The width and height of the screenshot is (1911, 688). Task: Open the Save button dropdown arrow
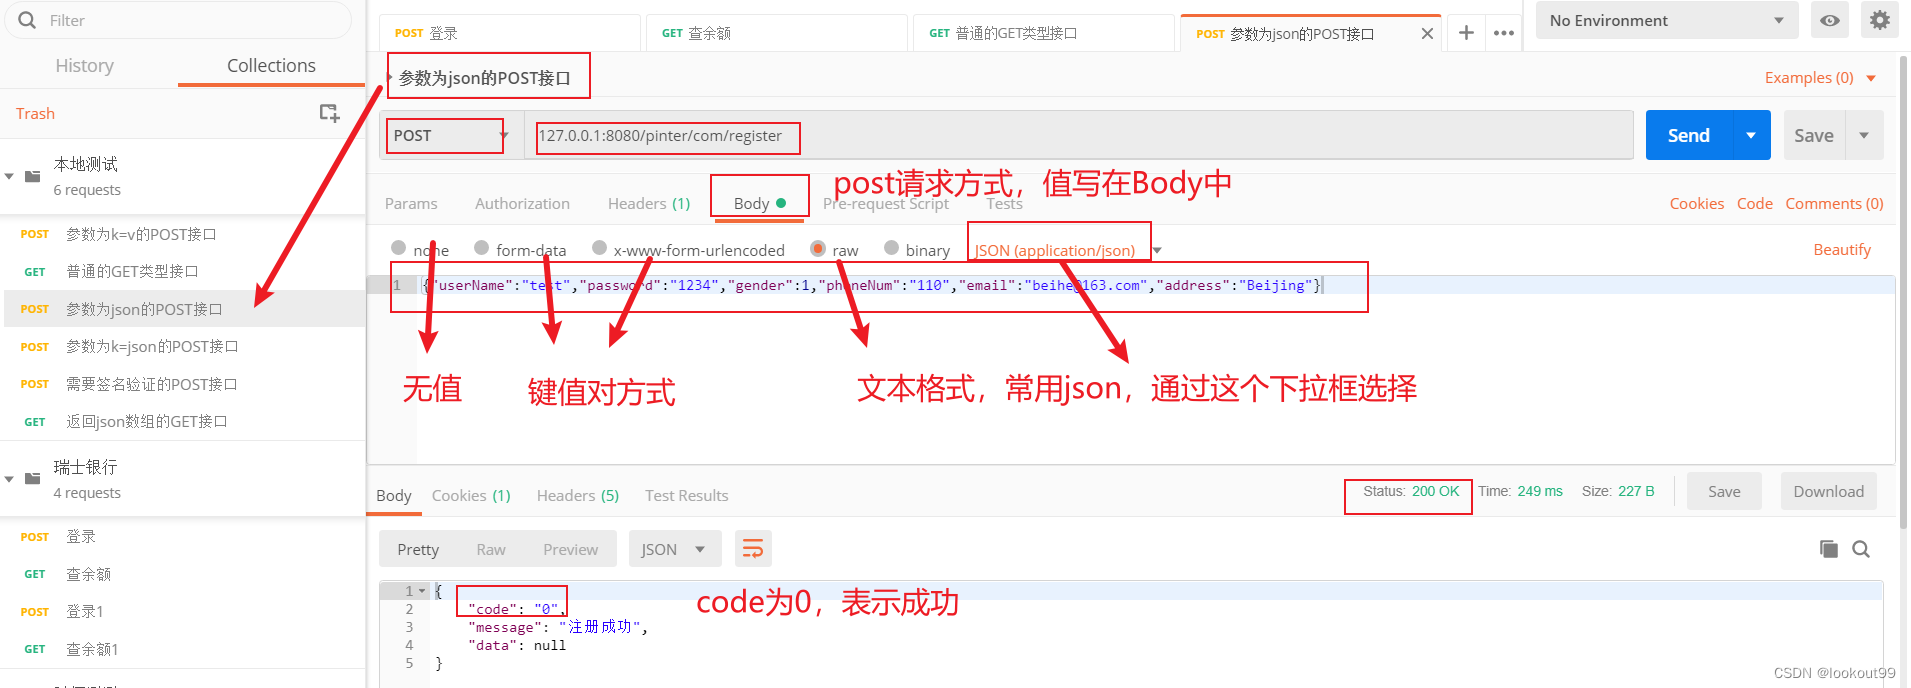point(1864,135)
